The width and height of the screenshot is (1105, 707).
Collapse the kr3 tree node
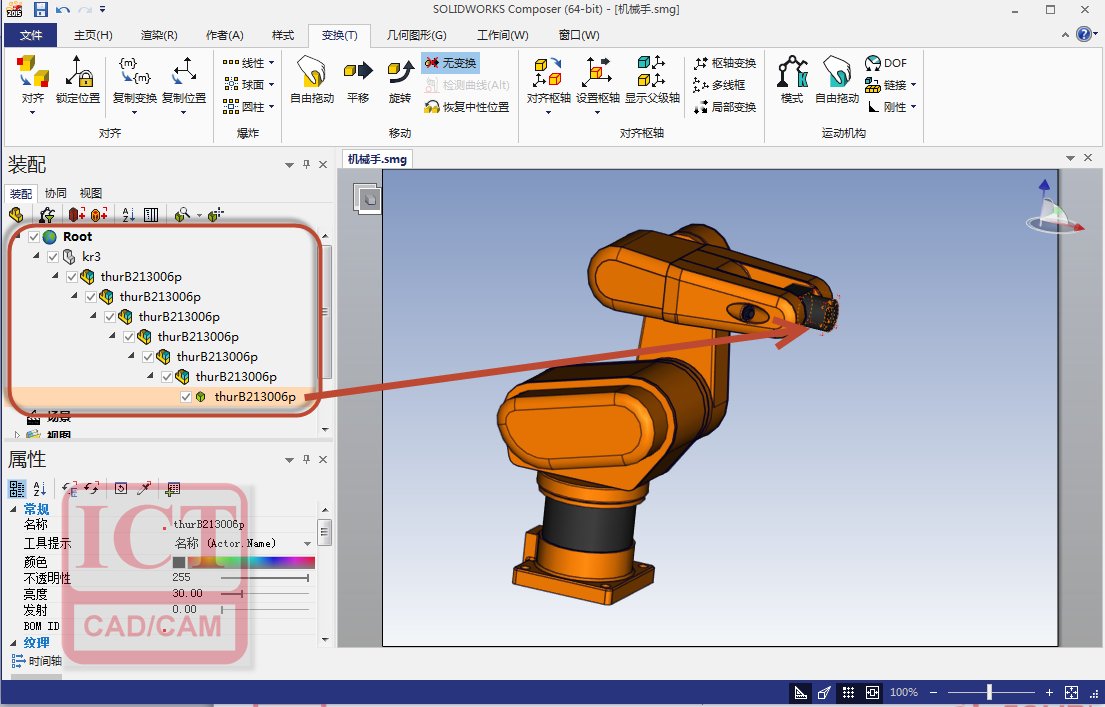click(37, 257)
